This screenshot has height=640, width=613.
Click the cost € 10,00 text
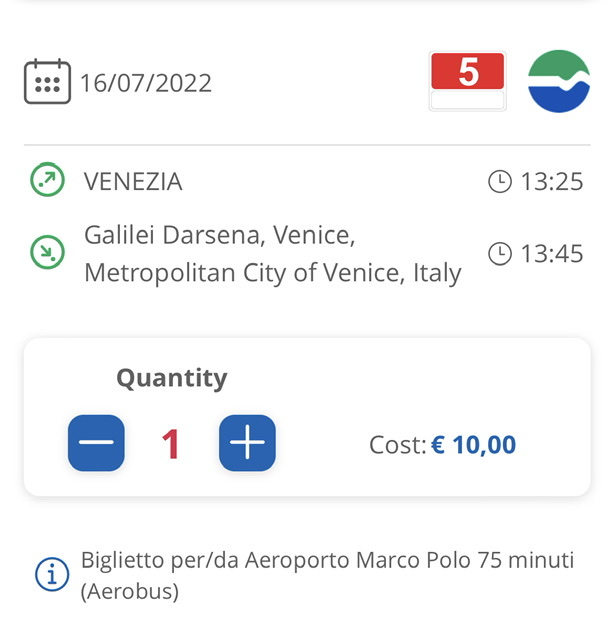click(x=473, y=444)
